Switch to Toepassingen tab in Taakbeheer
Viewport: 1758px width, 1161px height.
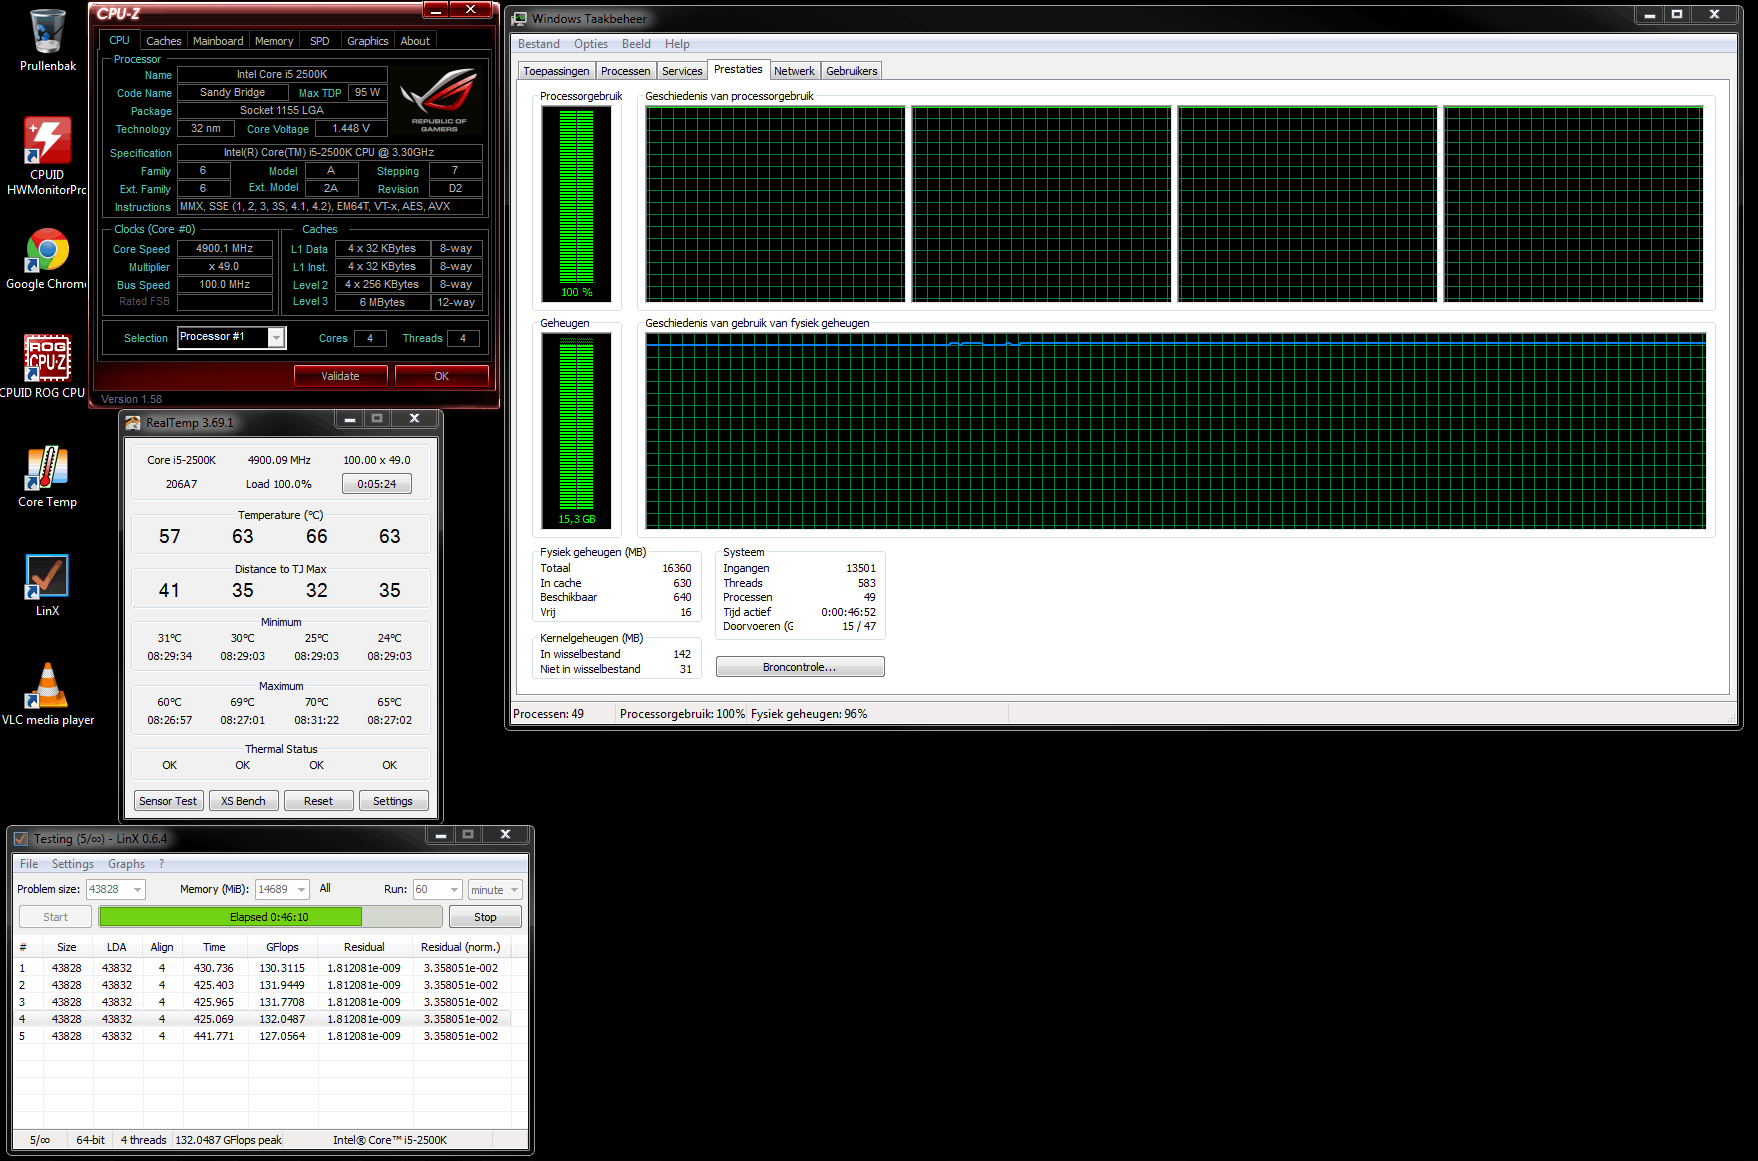pos(556,71)
